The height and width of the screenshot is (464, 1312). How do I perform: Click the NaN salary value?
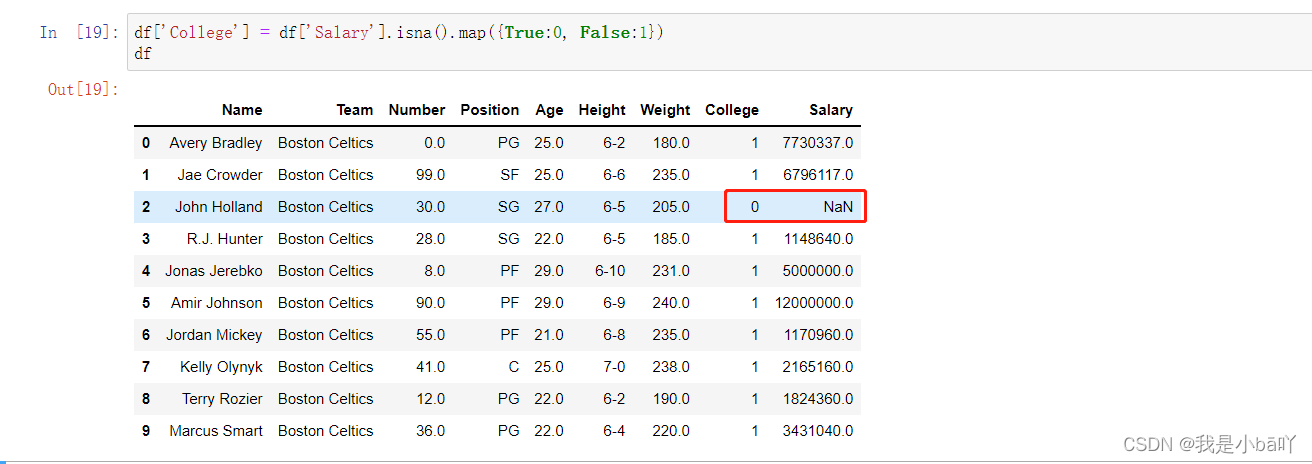(838, 207)
